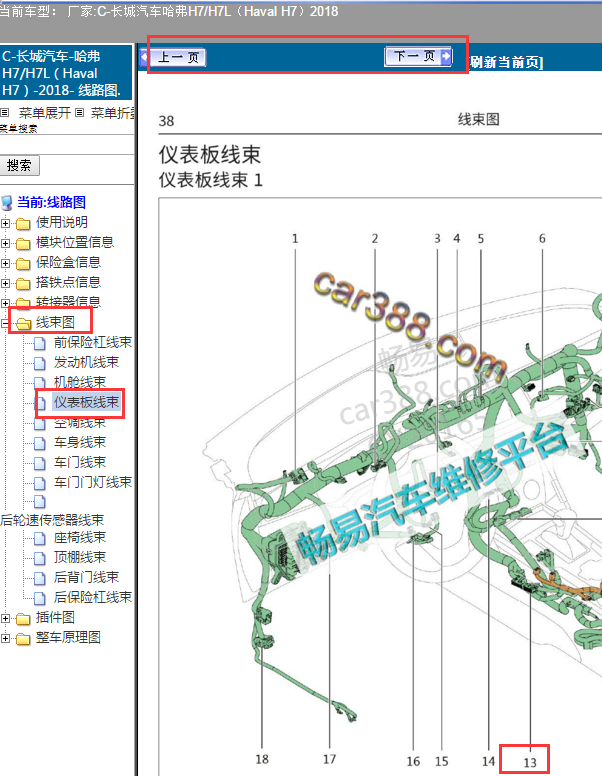The width and height of the screenshot is (602, 776).
Task: Open the 后轮速传感器线束 tree item
Action: [52, 520]
